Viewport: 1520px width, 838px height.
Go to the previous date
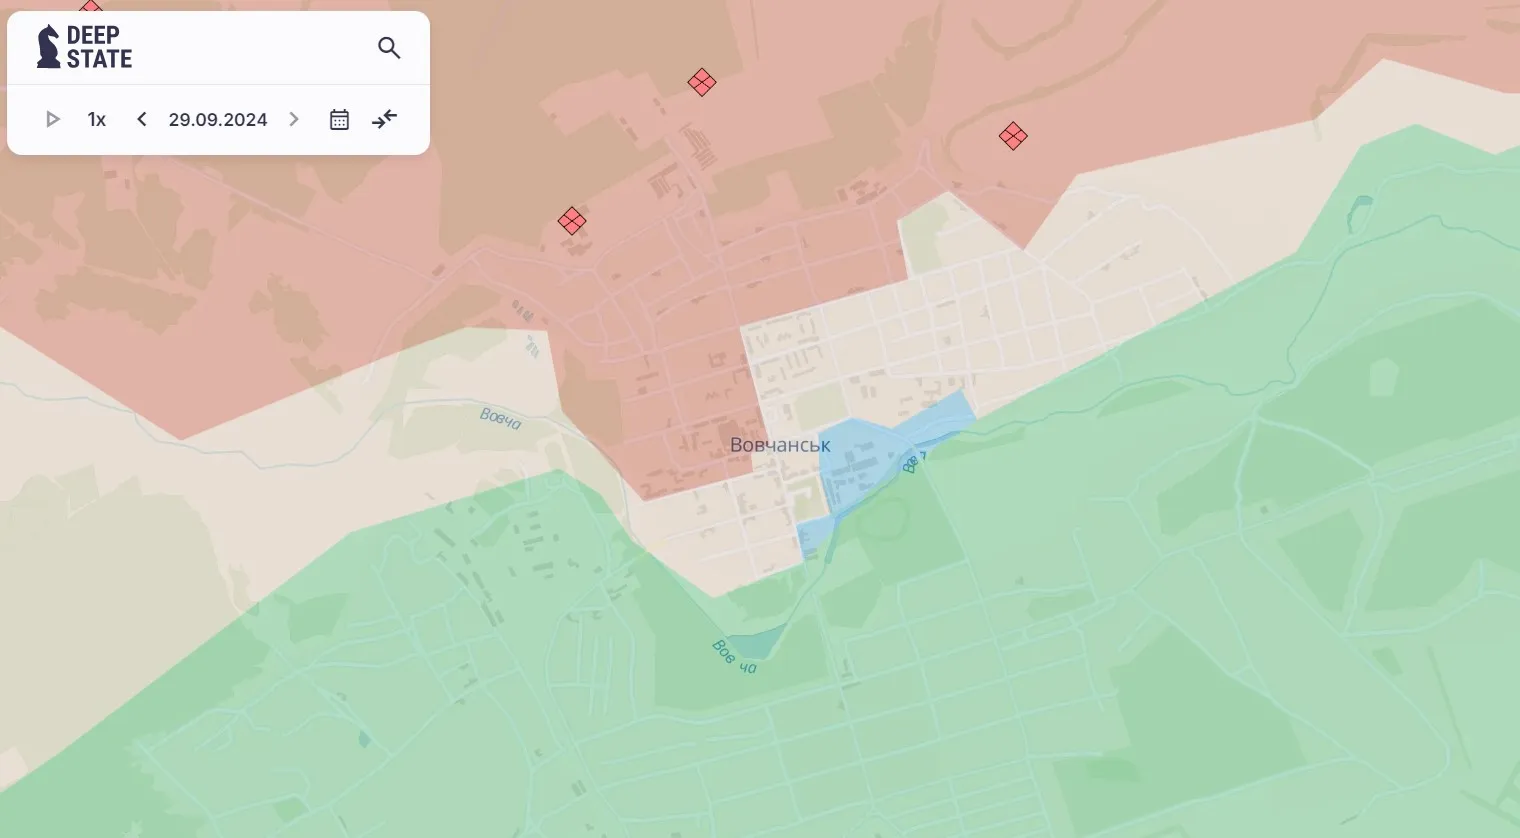(x=142, y=120)
